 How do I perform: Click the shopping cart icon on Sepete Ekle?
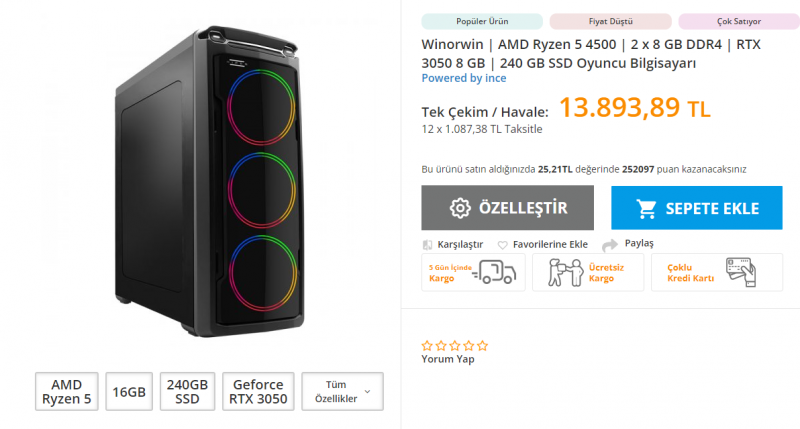coord(646,209)
